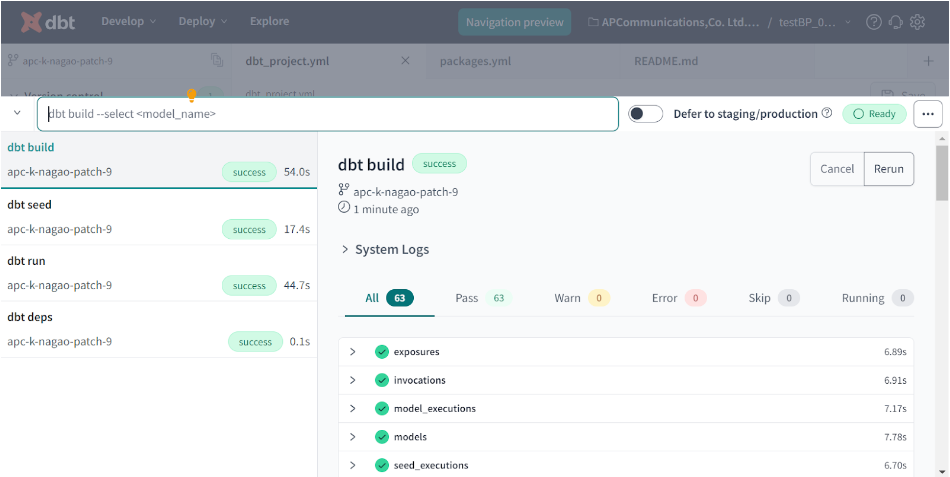Select the All 63 results tab
Viewport: 950px width, 477px height.
[x=390, y=298]
